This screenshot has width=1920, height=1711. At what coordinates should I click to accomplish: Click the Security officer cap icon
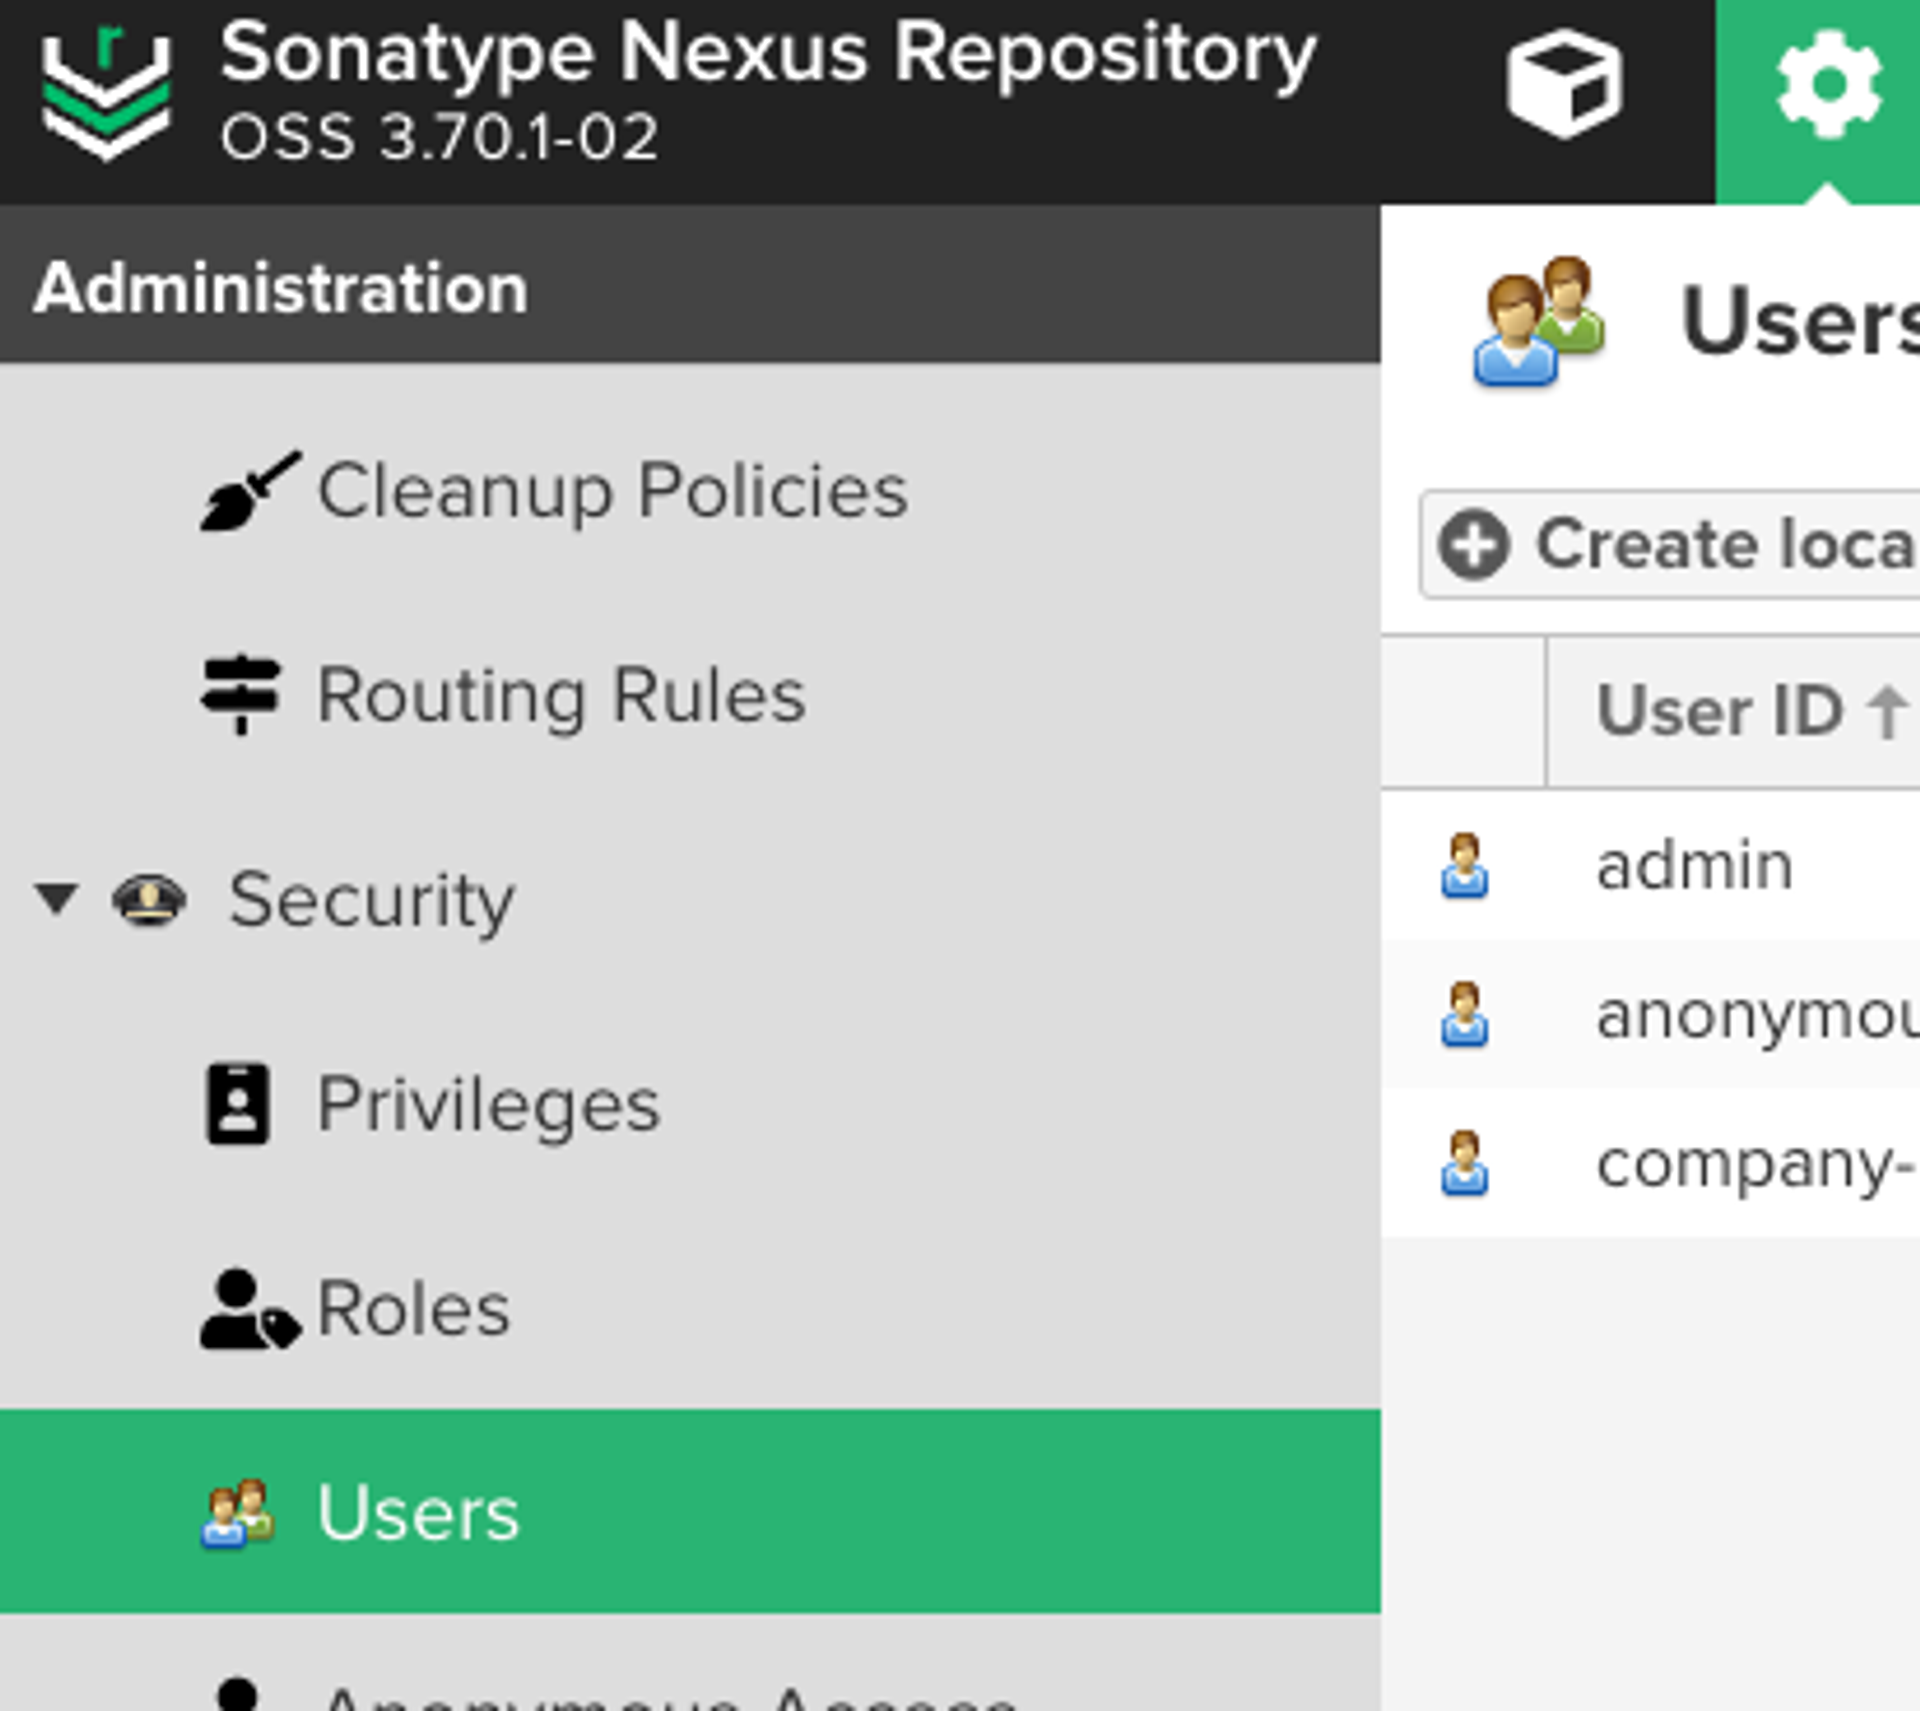click(148, 899)
